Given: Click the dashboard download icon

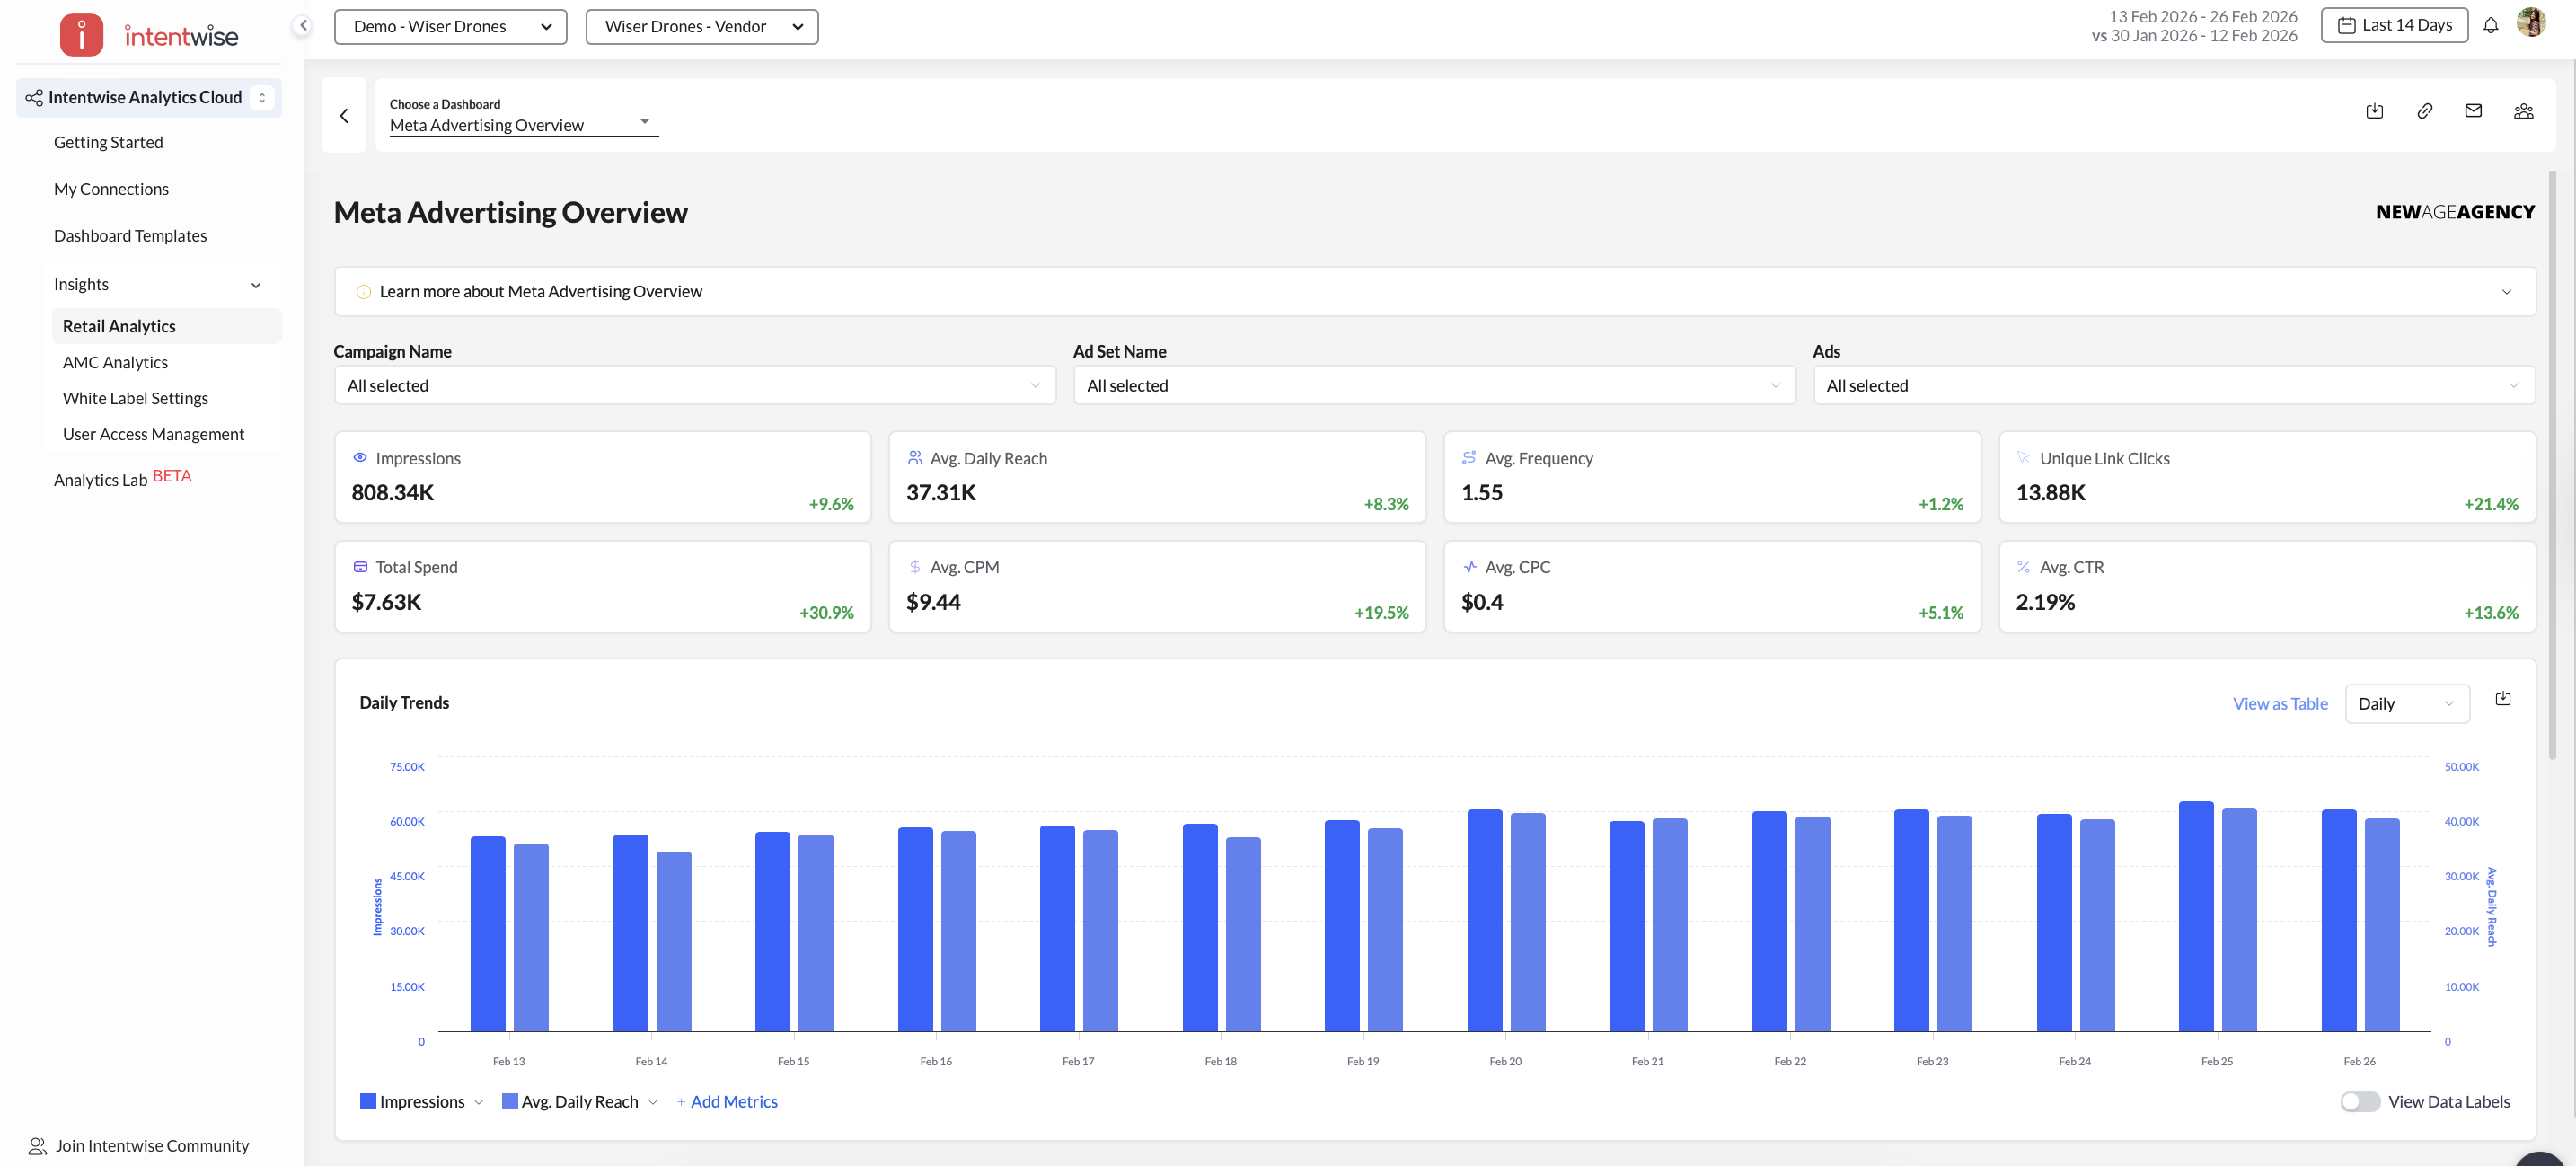Looking at the screenshot, I should 2374,111.
